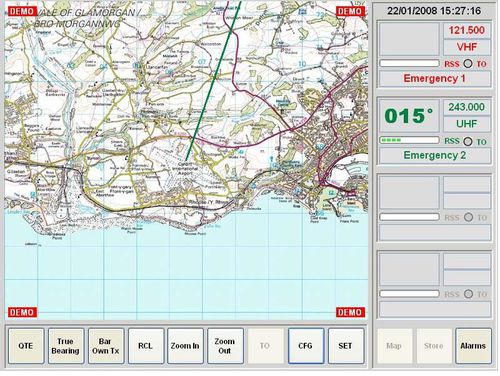The width and height of the screenshot is (500, 376).
Task: Click the SET button
Action: coord(346,346)
